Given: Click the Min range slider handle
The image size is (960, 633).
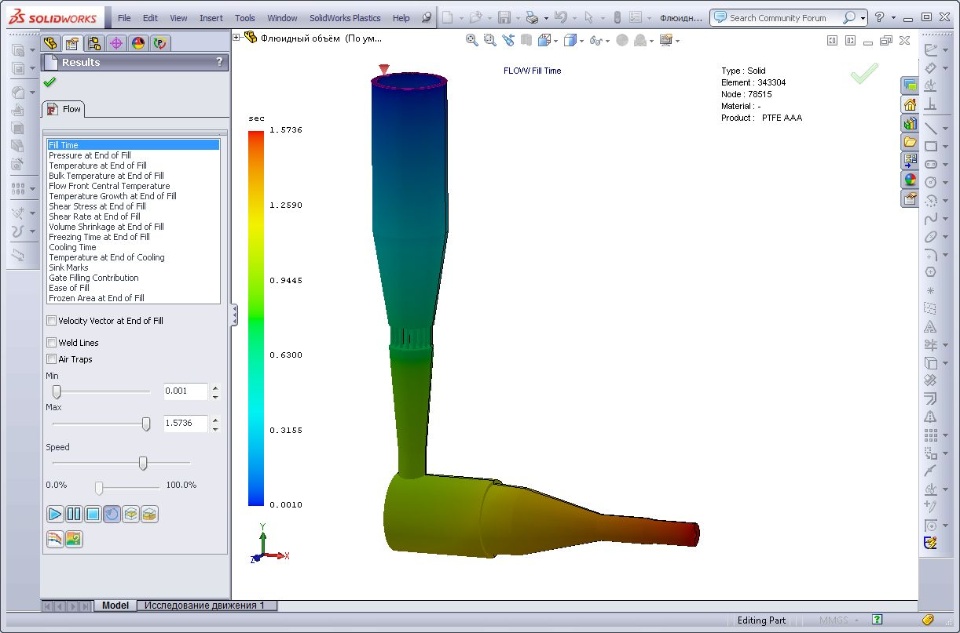Looking at the screenshot, I should 56,391.
